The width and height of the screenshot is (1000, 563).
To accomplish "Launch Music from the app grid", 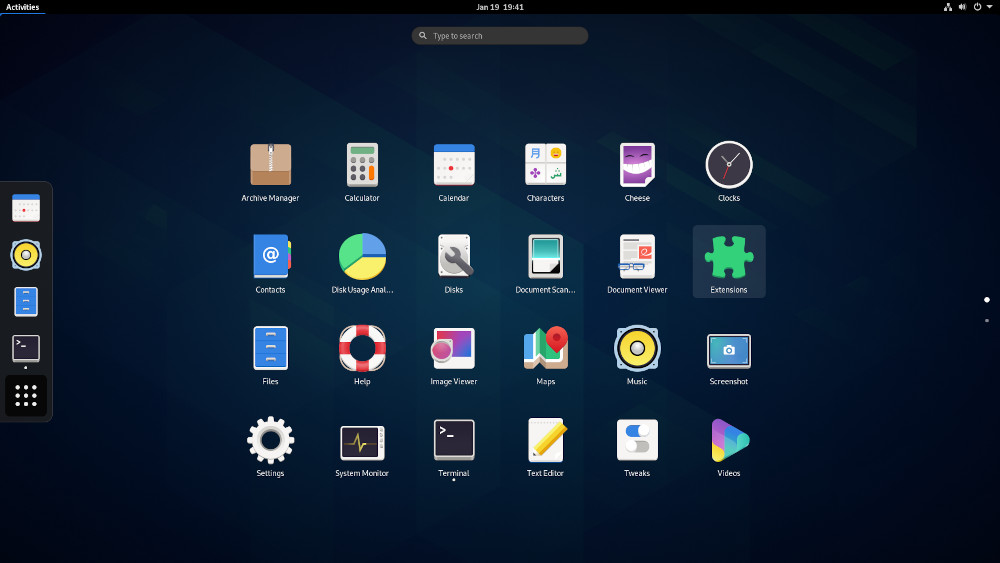I will point(637,354).
